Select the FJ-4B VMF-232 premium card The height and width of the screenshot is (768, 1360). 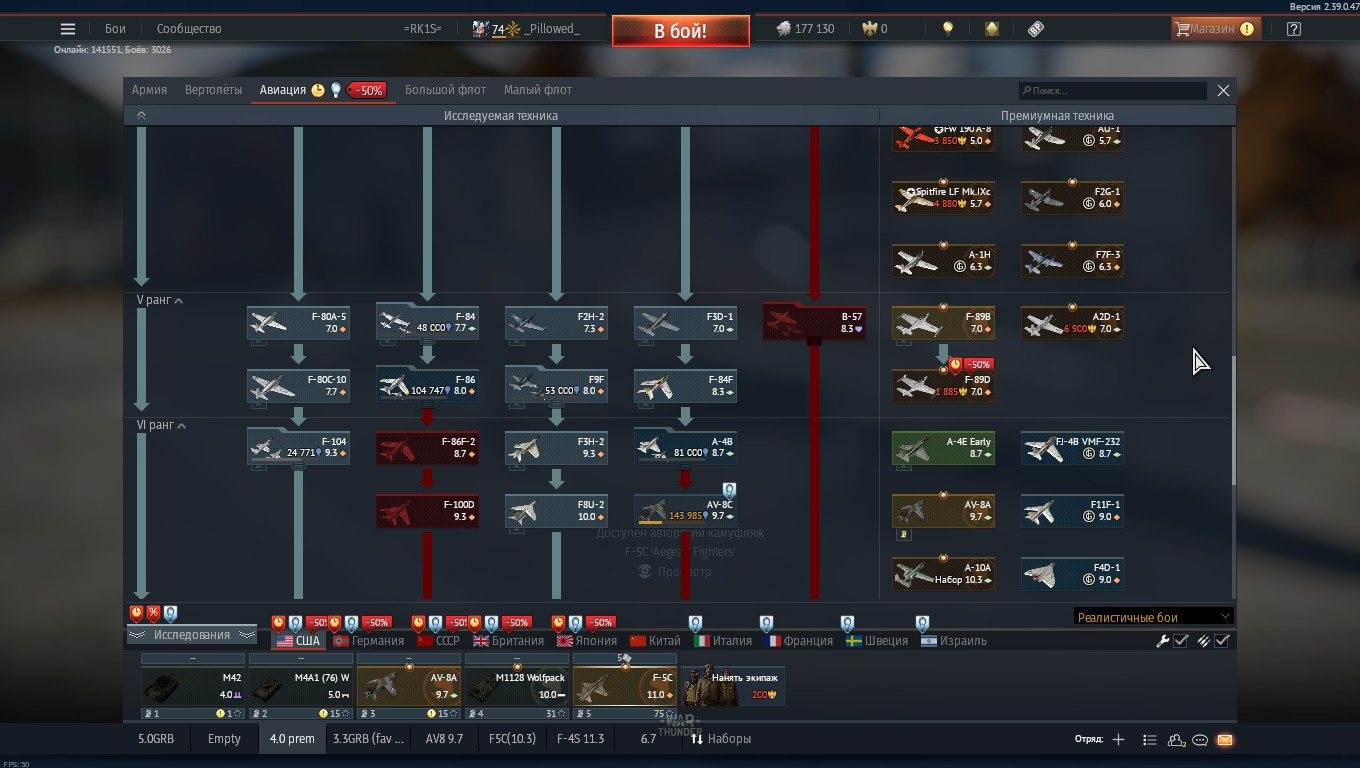(1072, 448)
